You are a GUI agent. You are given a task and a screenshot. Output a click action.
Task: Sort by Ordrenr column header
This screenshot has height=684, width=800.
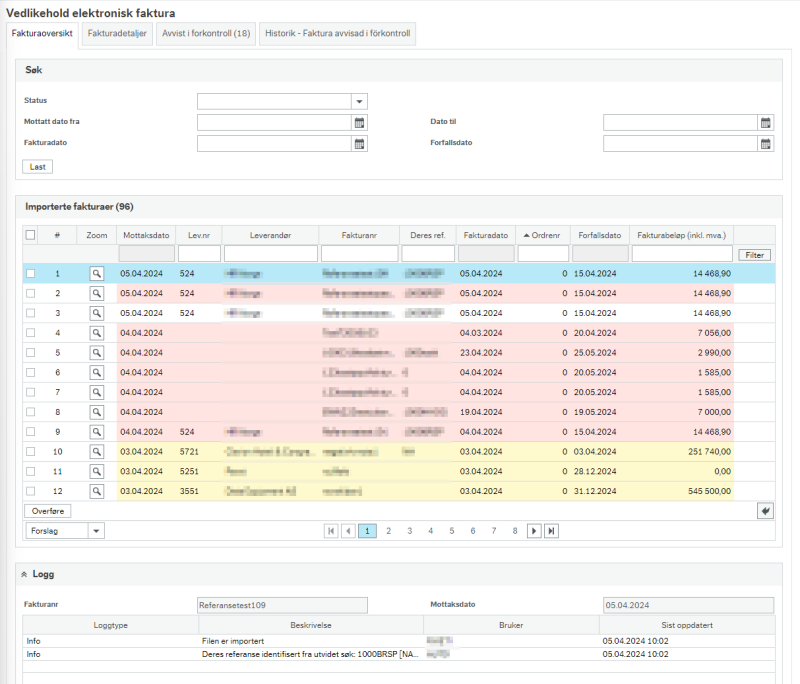[542, 235]
